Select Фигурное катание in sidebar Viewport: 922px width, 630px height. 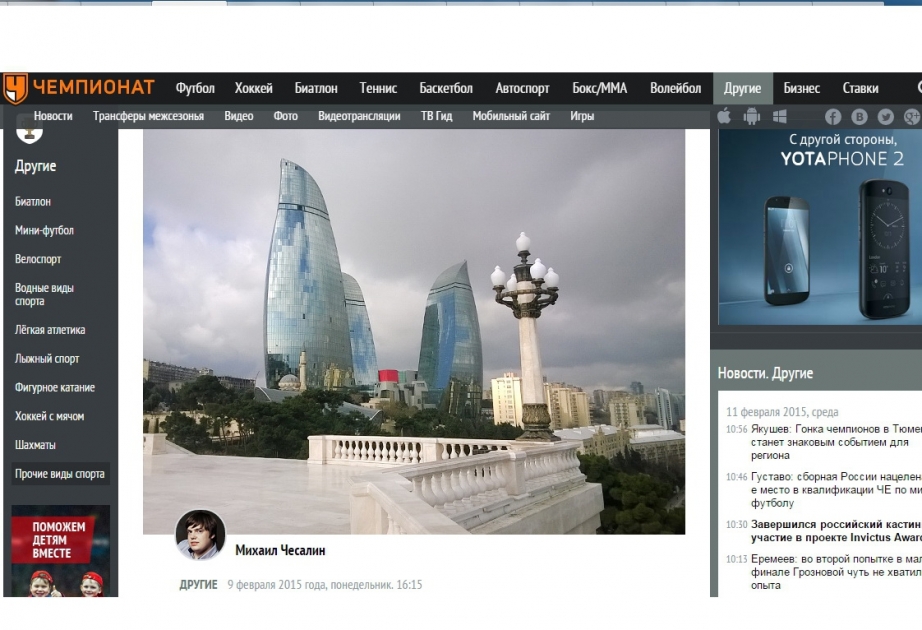pyautogui.click(x=55, y=388)
